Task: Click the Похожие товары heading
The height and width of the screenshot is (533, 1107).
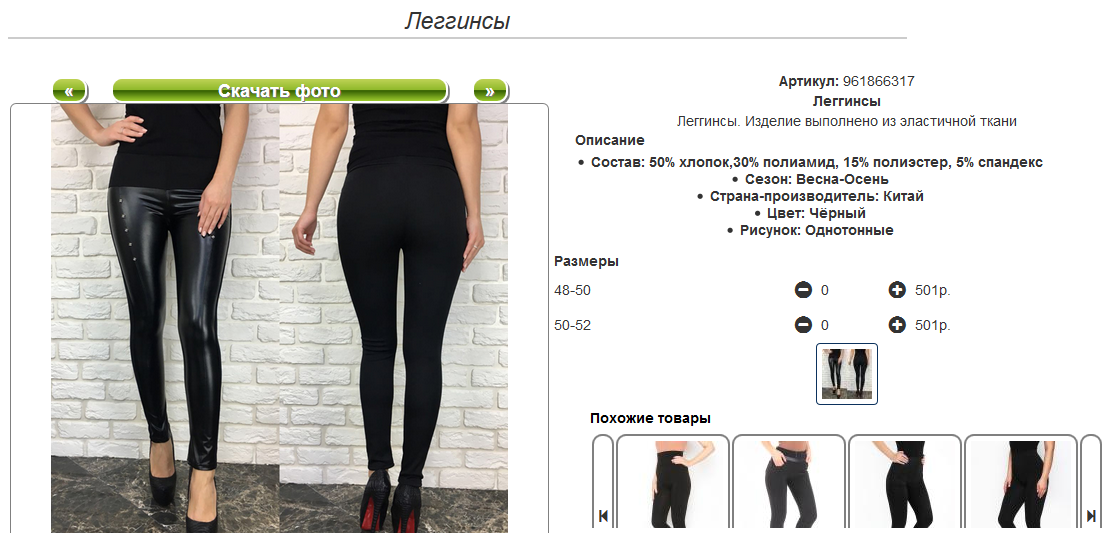Action: coord(650,419)
